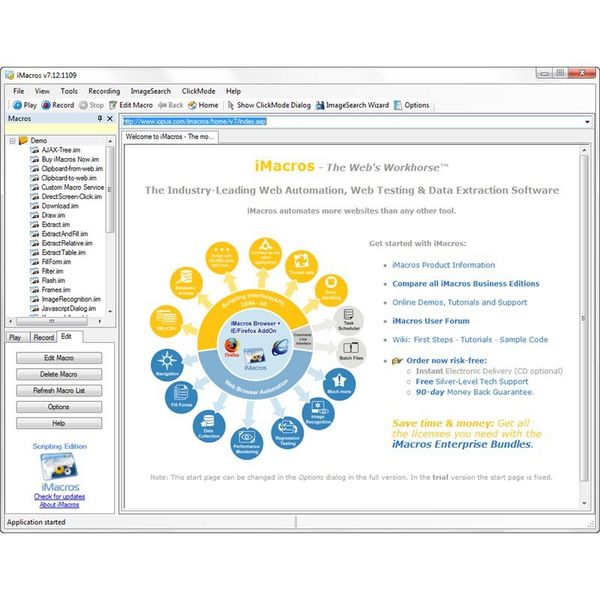Screen dimensions: 600x600
Task: Select the Edit tab
Action: tap(69, 336)
